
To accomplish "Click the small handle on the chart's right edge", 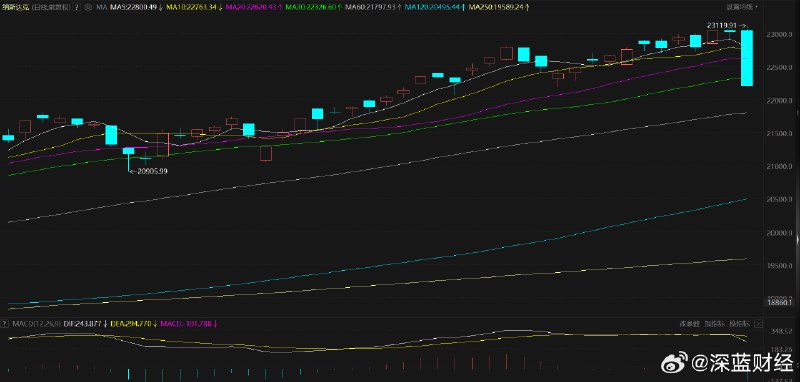I will pyautogui.click(x=798, y=239).
